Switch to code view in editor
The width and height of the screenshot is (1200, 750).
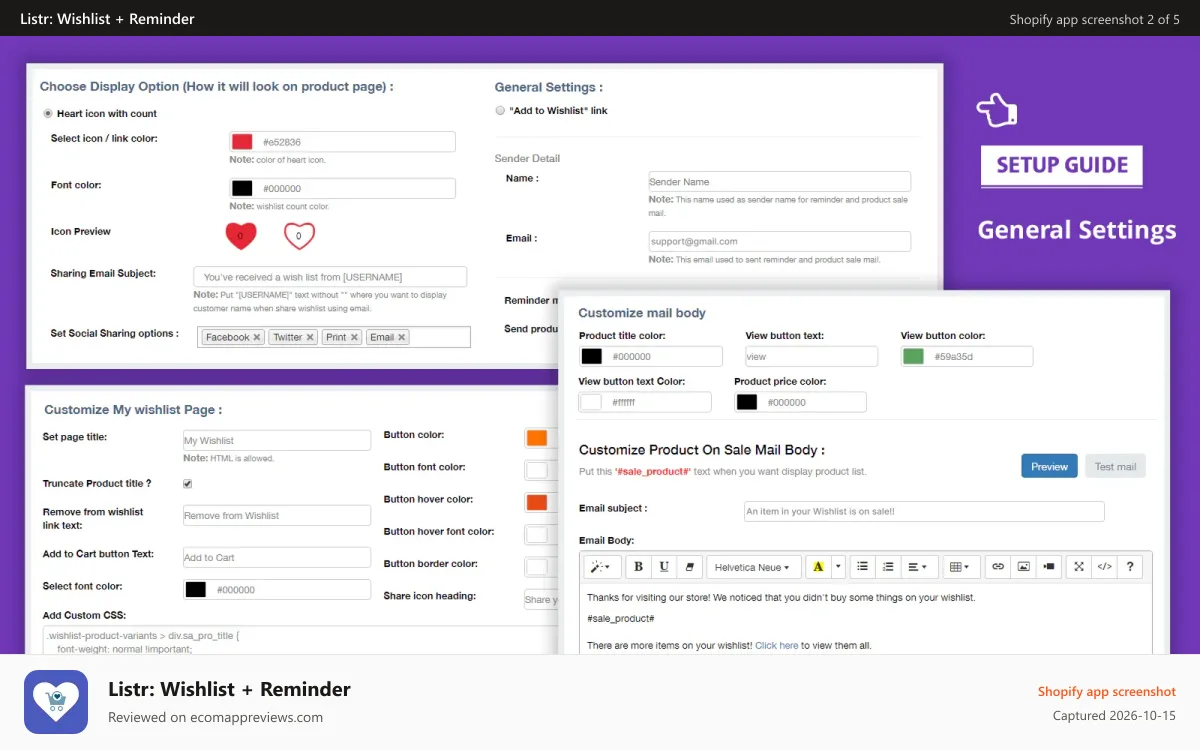tap(1104, 567)
